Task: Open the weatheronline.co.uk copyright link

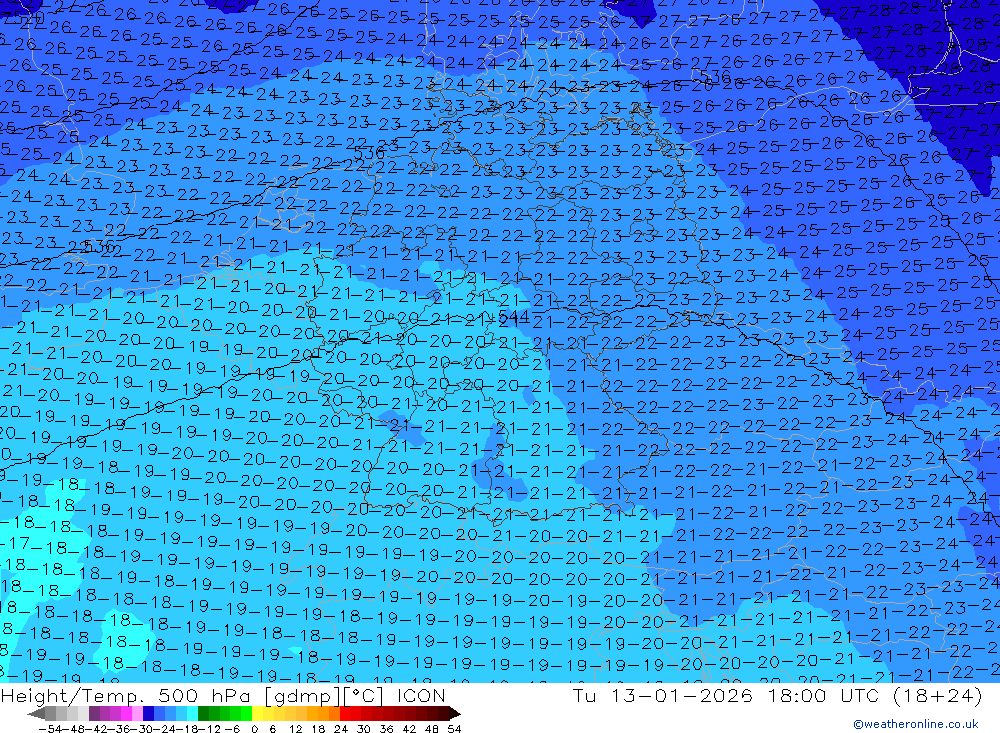Action: point(915,725)
